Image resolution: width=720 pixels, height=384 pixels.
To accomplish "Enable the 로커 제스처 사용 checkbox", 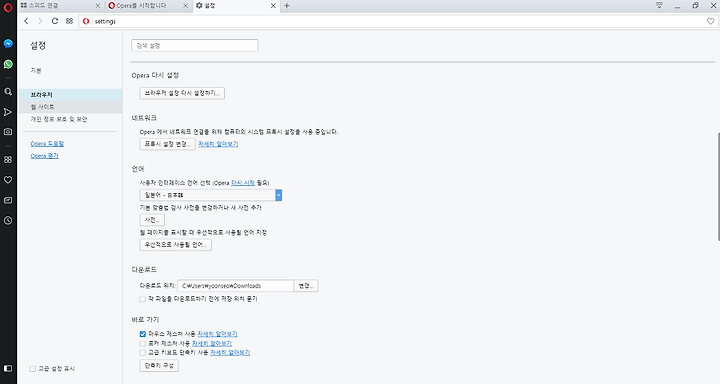I will [143, 343].
